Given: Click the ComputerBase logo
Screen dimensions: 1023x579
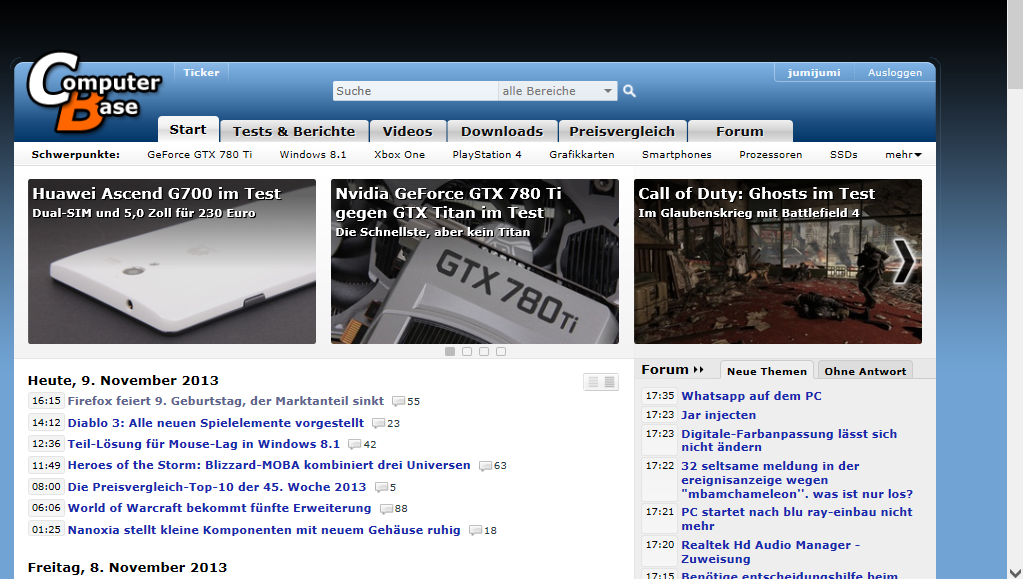Looking at the screenshot, I should click(x=93, y=92).
